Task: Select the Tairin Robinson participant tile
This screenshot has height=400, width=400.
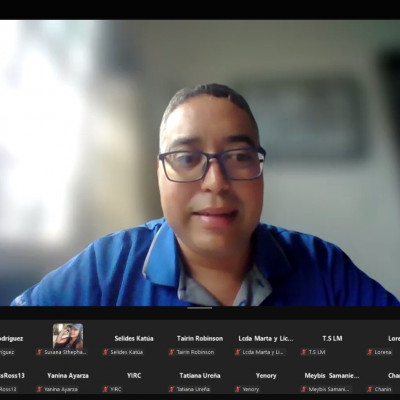Action: point(200,340)
